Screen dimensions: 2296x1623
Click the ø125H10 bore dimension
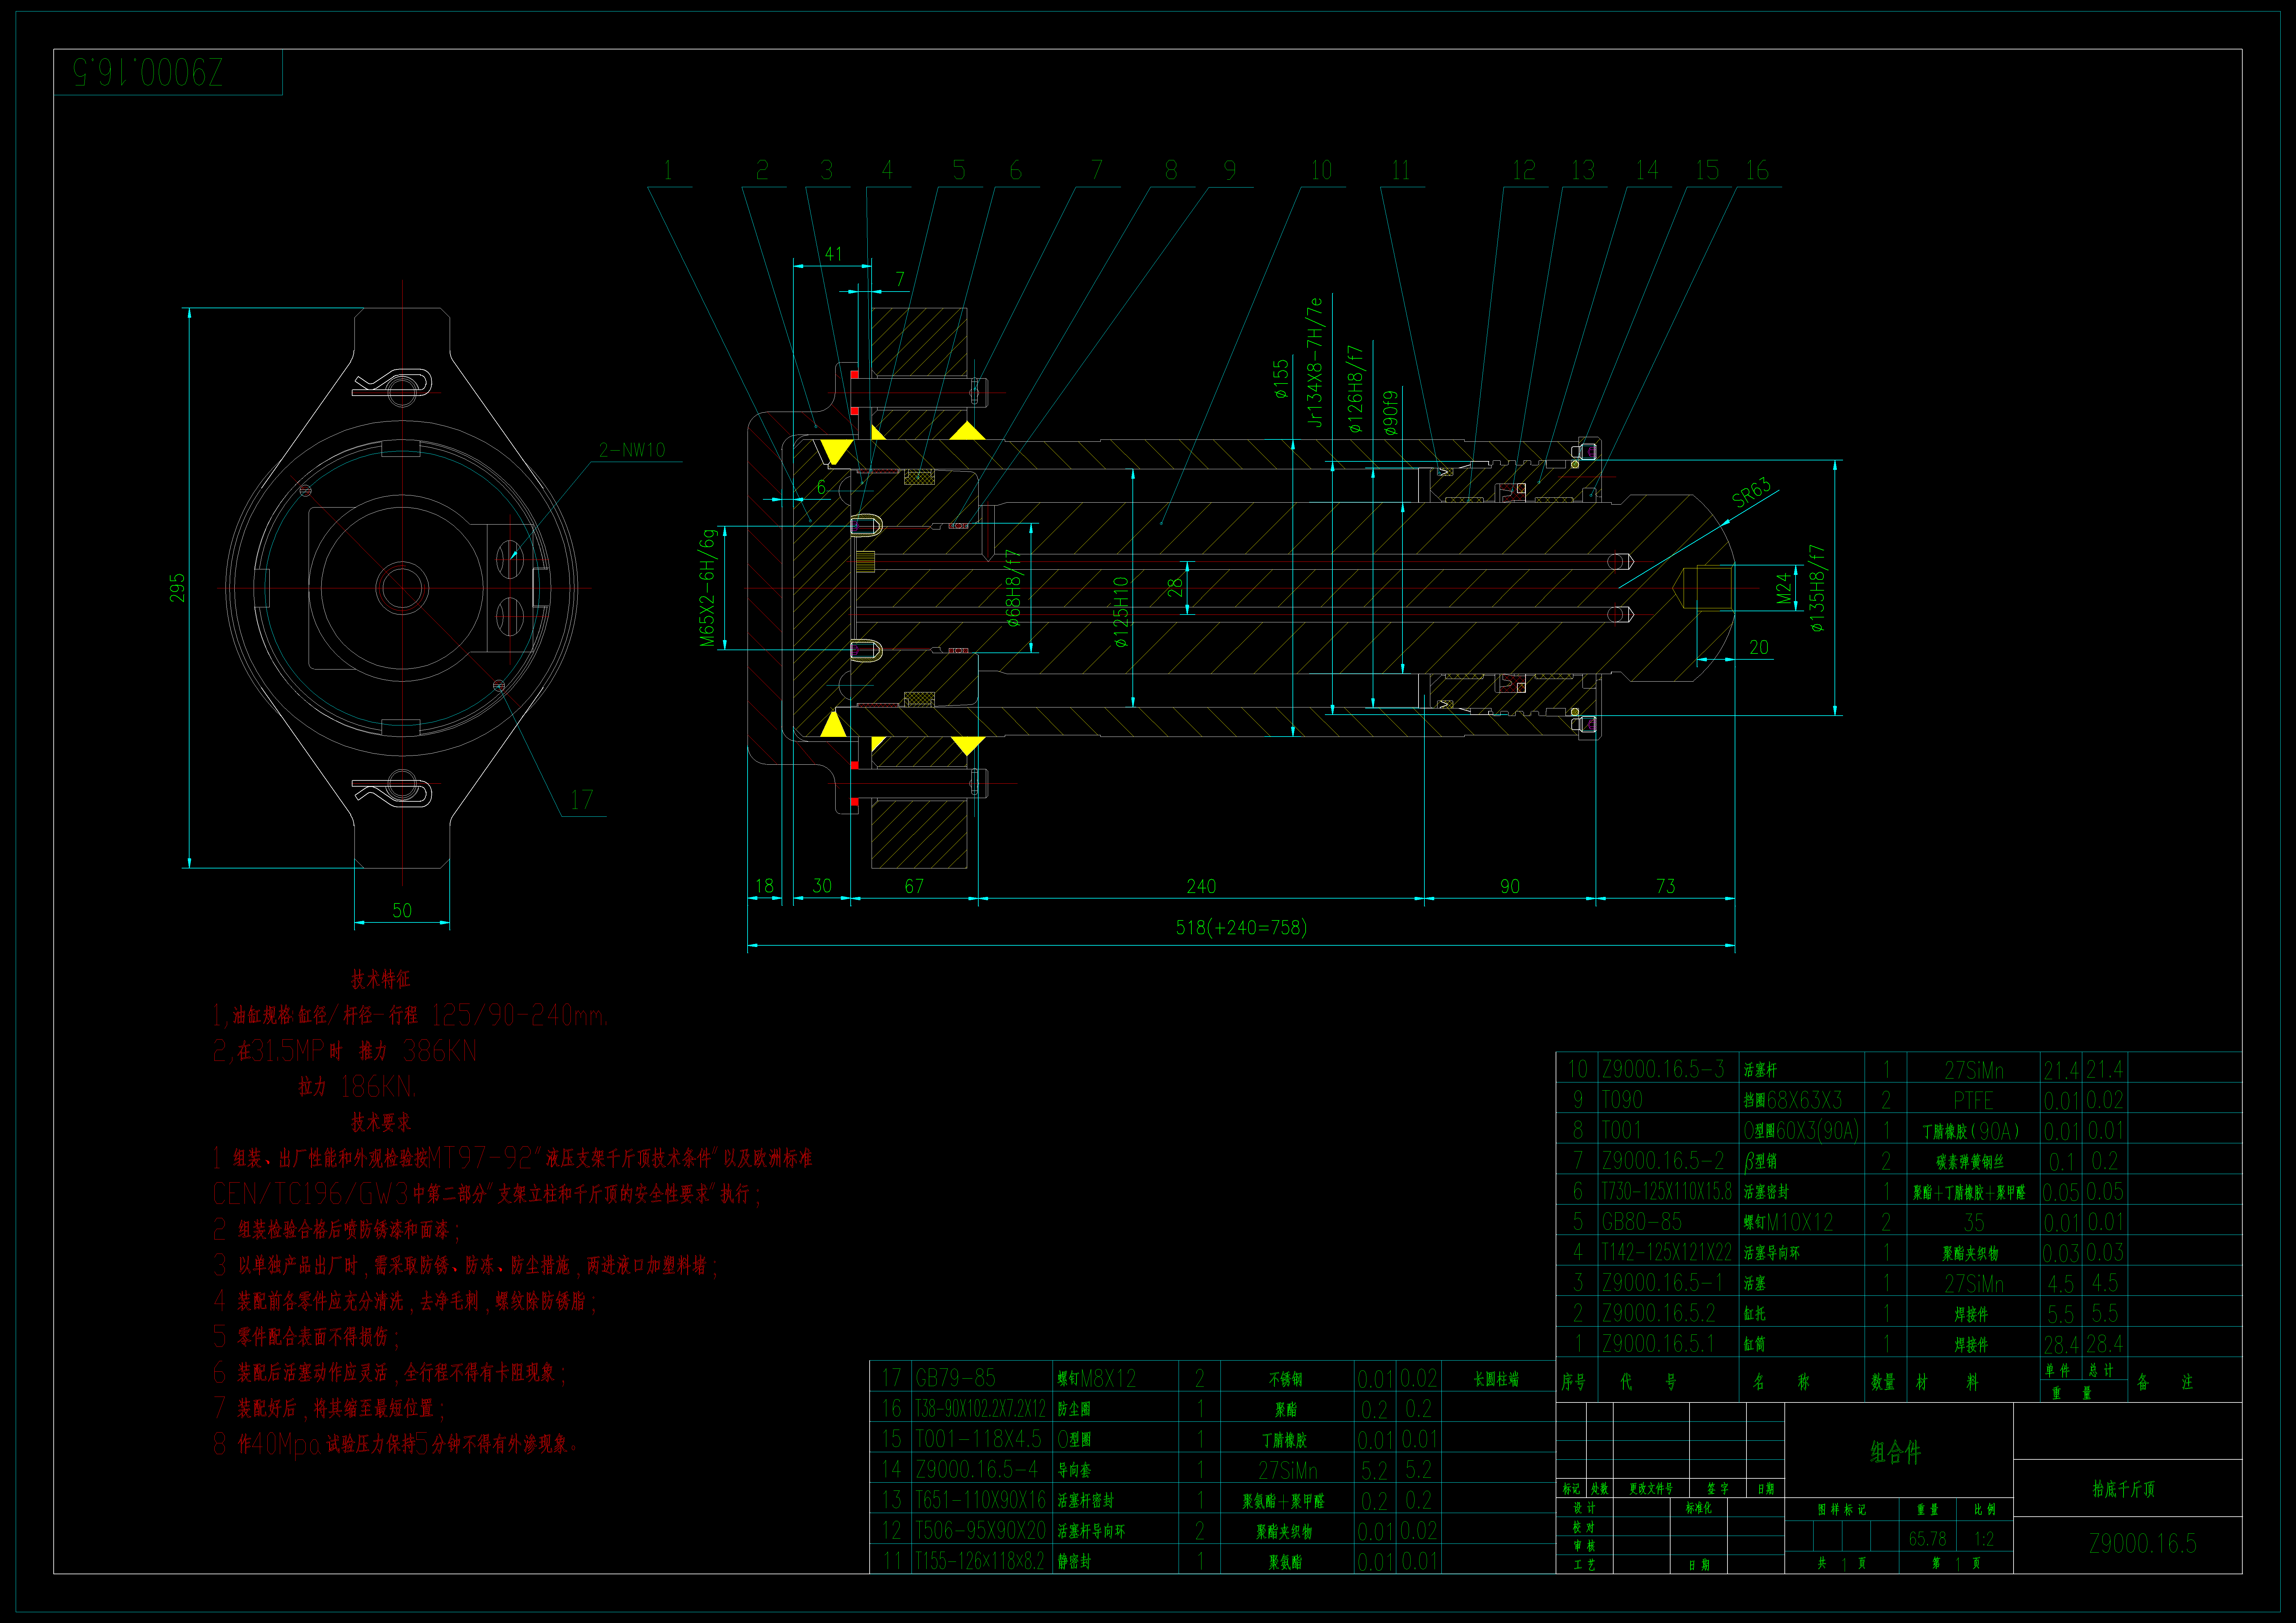[1121, 612]
